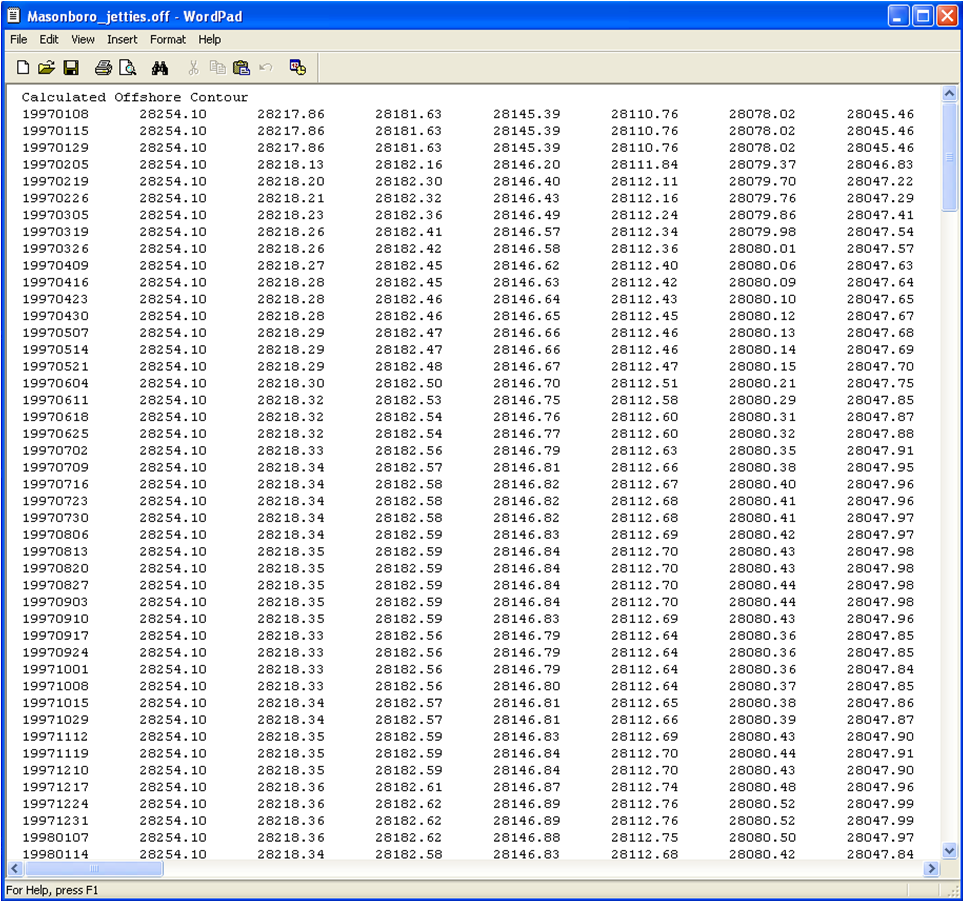Image resolution: width=964 pixels, height=902 pixels.
Task: Click the WordPad title bar document icon
Action: tap(14, 16)
